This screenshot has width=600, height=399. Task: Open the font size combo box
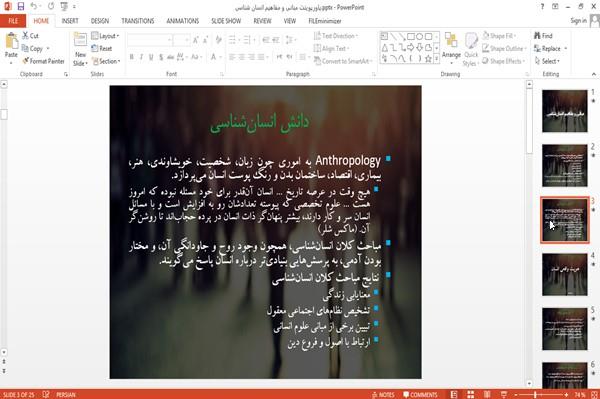181,40
